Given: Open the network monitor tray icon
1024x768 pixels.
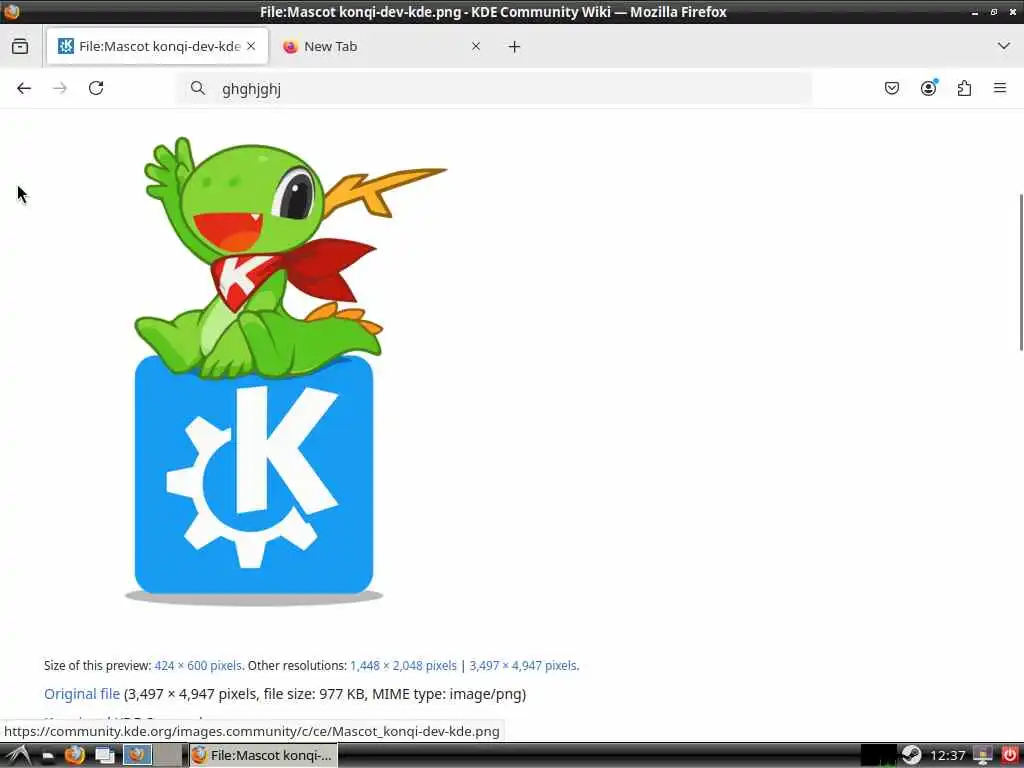Looking at the screenshot, I should [x=982, y=756].
